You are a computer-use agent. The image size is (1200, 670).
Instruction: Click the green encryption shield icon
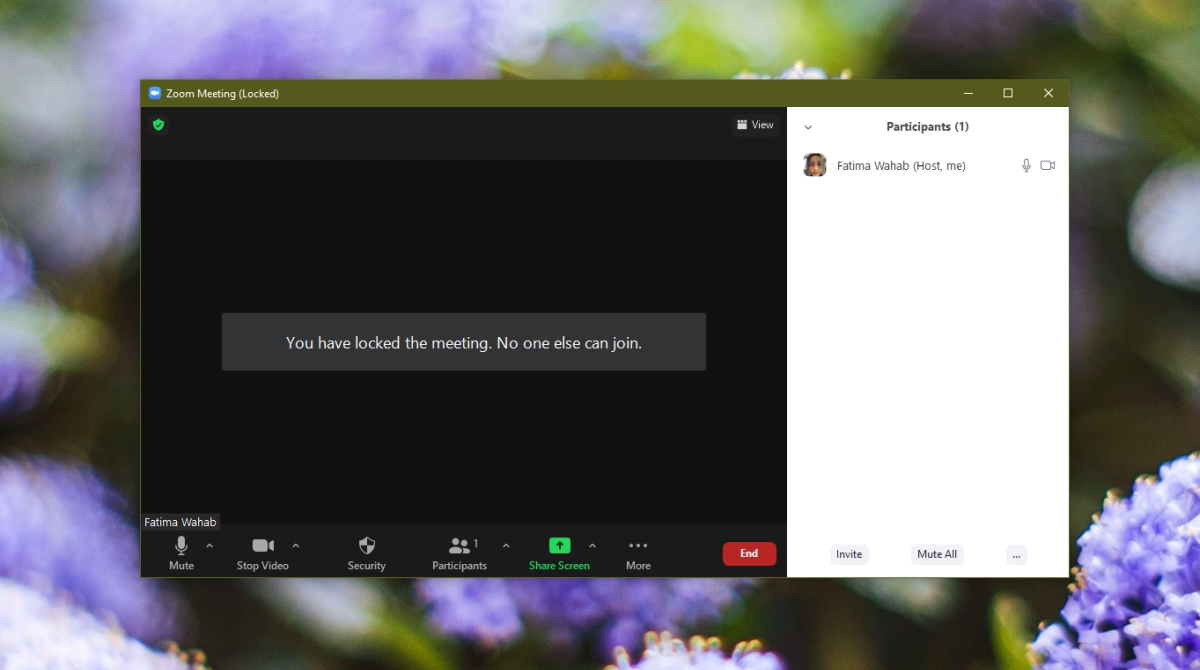158,125
